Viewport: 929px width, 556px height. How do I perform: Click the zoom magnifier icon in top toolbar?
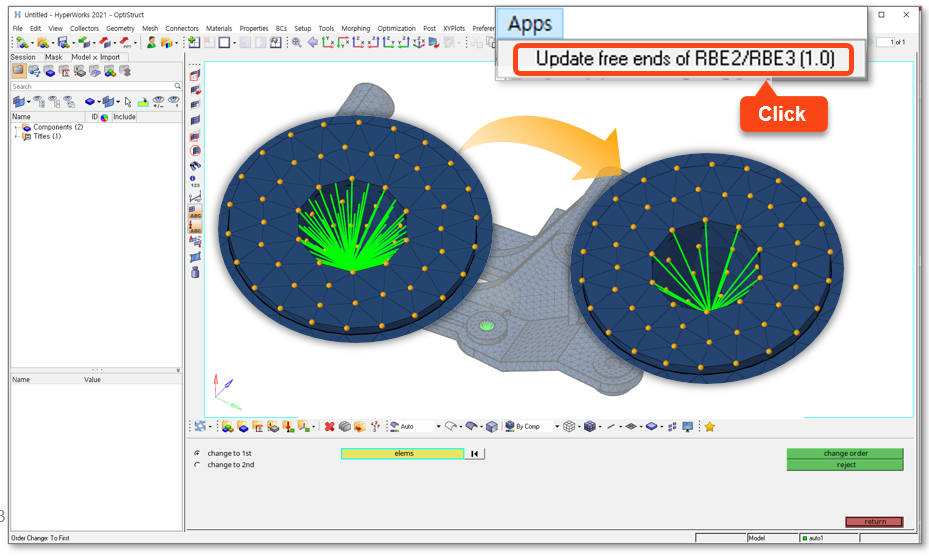click(x=297, y=43)
